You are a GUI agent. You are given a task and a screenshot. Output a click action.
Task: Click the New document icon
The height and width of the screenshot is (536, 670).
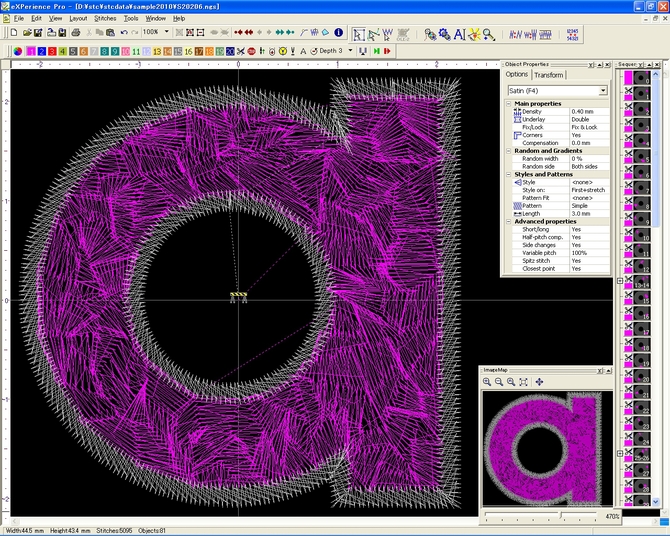(x=14, y=32)
